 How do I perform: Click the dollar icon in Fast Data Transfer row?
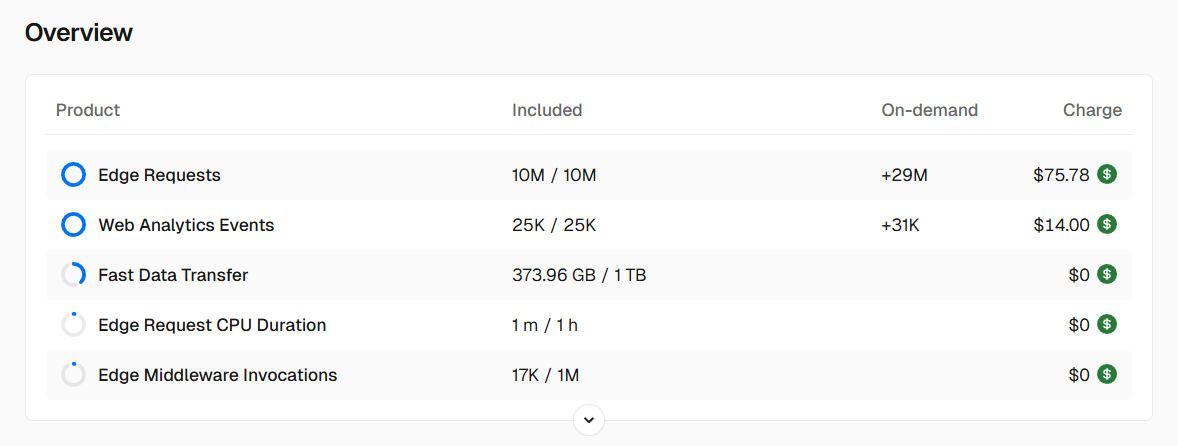coord(1107,274)
